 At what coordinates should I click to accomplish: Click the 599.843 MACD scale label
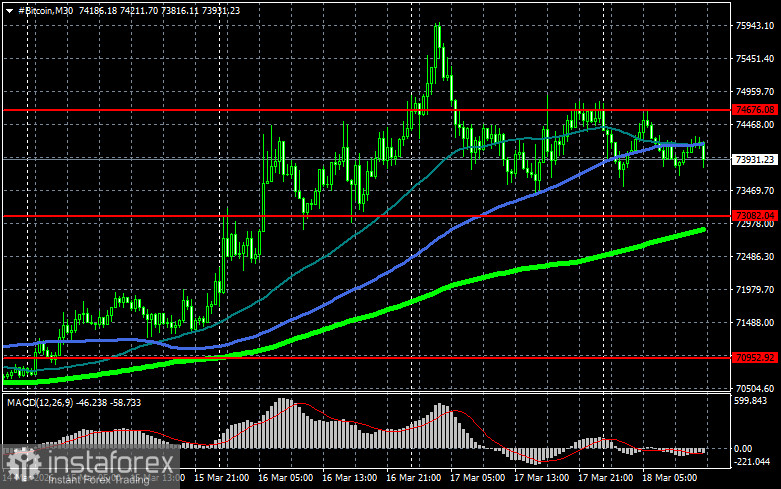[x=751, y=401]
